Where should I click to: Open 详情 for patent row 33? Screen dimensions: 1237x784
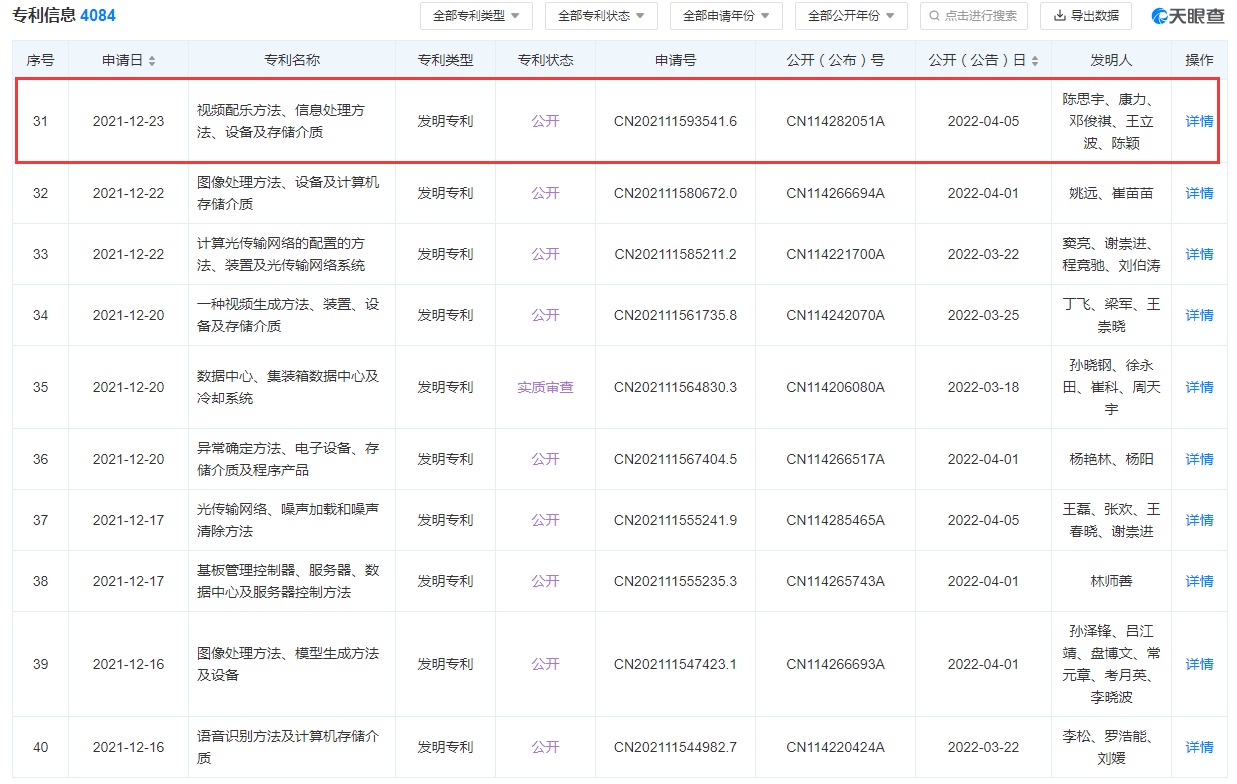(x=1199, y=254)
